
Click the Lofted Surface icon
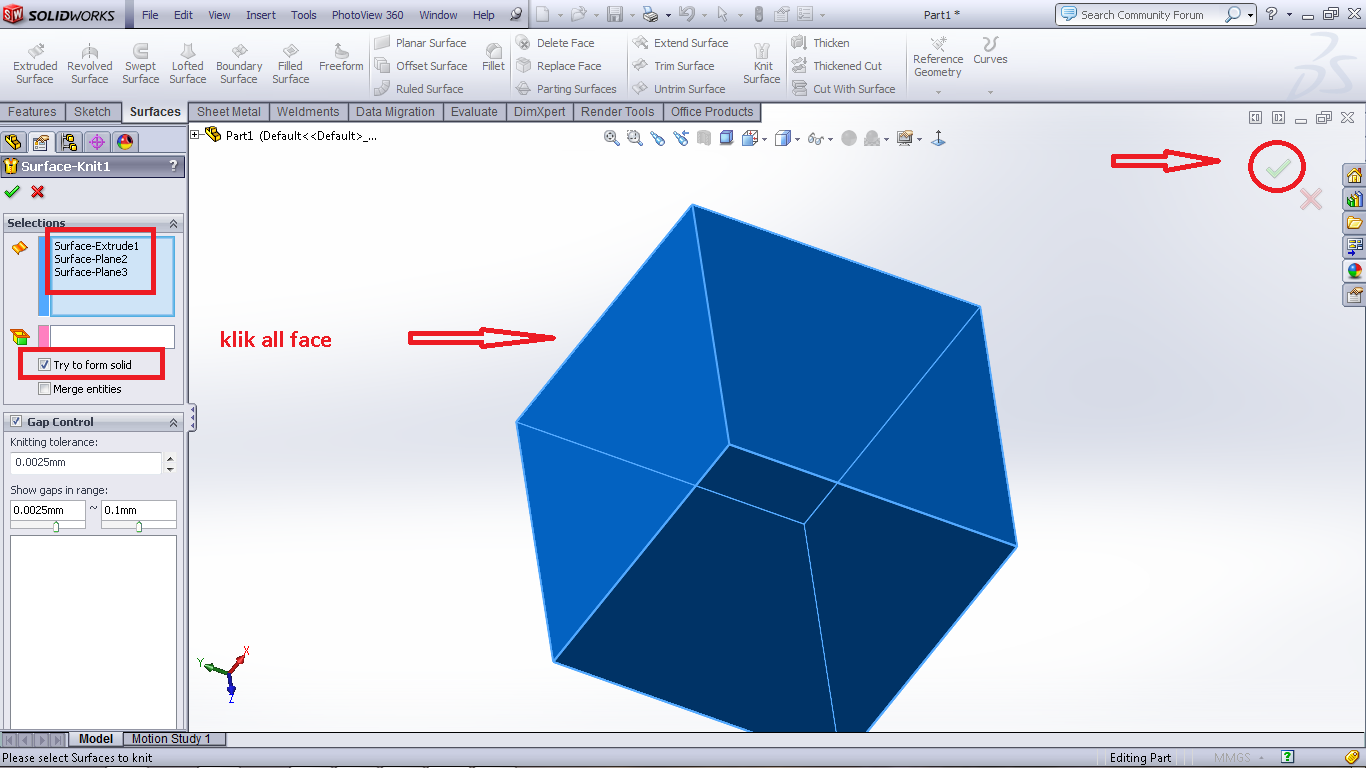pyautogui.click(x=188, y=63)
